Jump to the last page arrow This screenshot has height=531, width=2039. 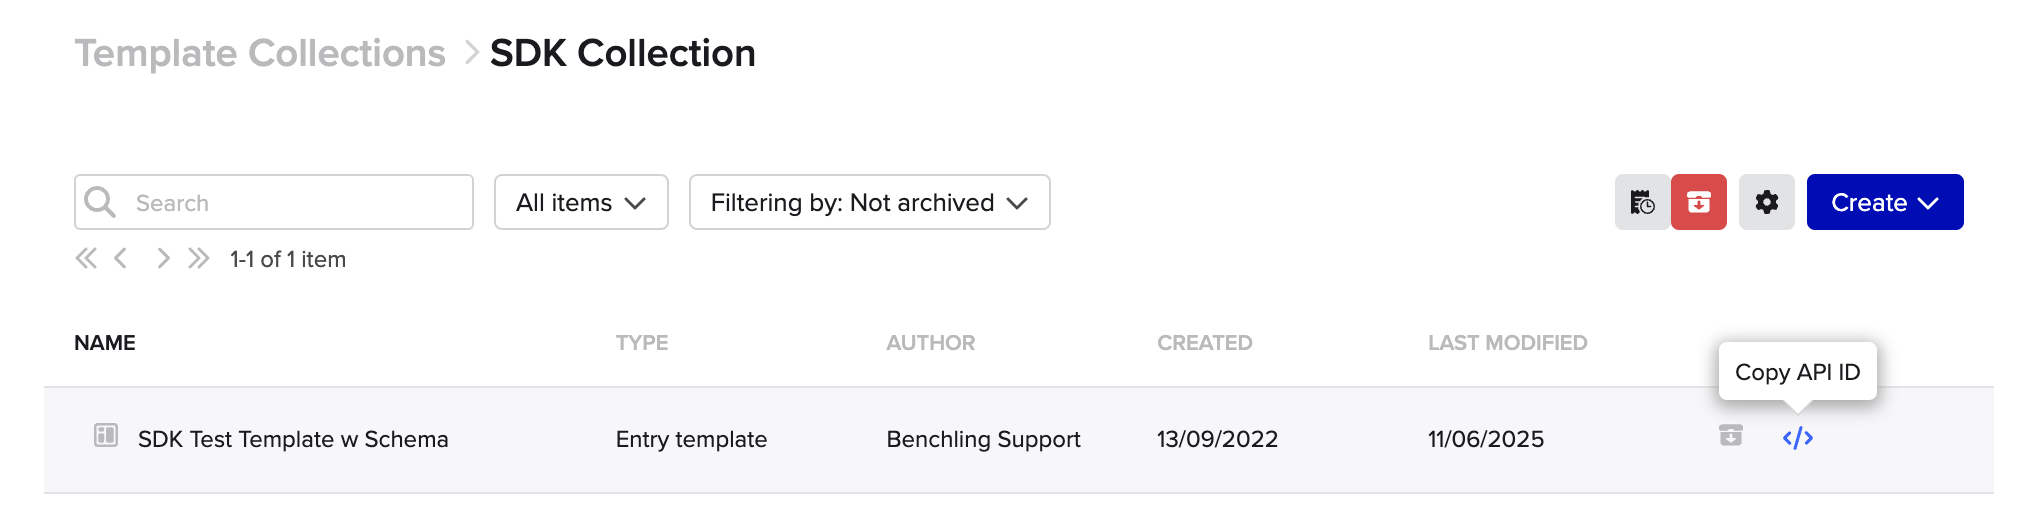(x=199, y=259)
